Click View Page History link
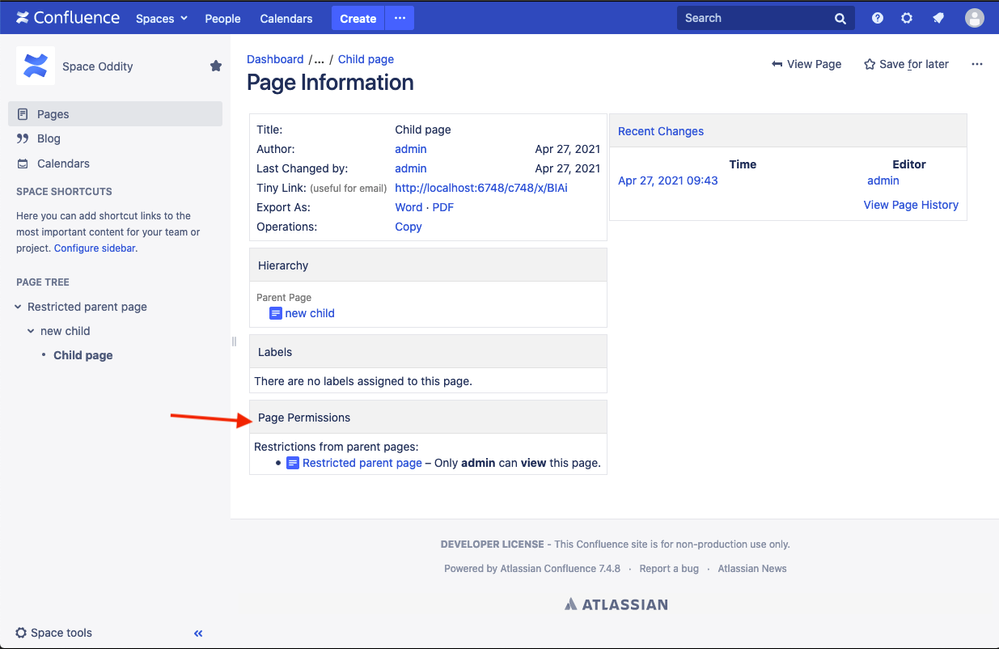The image size is (999, 649). [x=910, y=204]
